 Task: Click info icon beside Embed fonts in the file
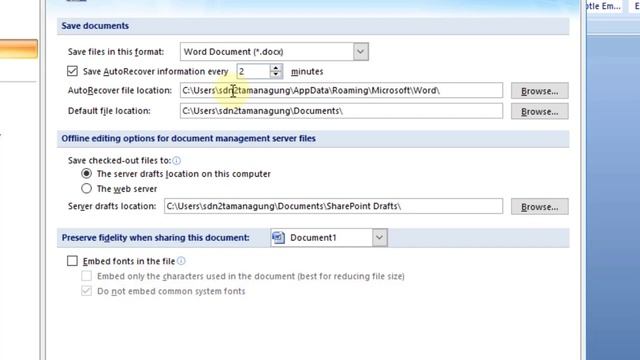click(181, 260)
